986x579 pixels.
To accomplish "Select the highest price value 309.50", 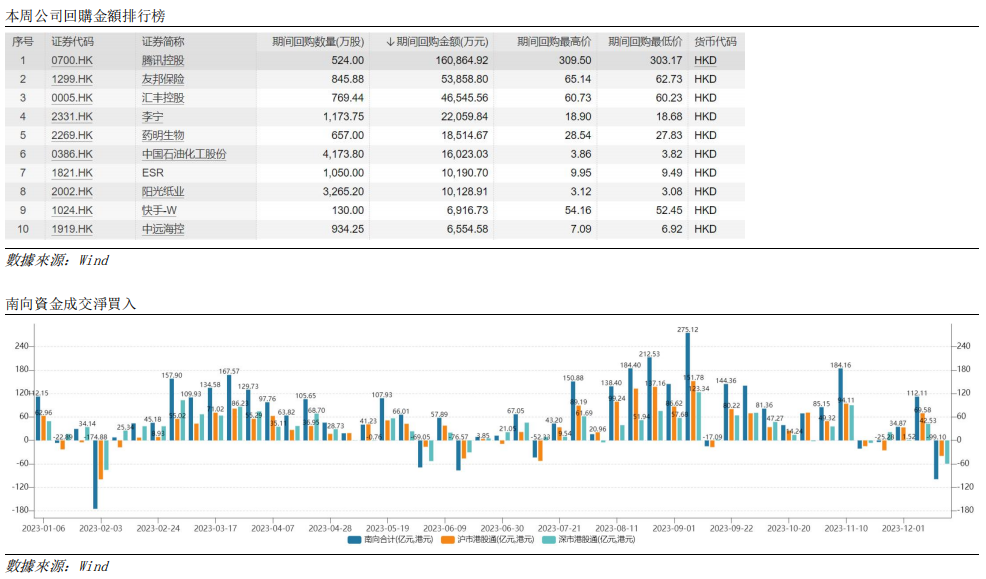I will click(x=575, y=60).
